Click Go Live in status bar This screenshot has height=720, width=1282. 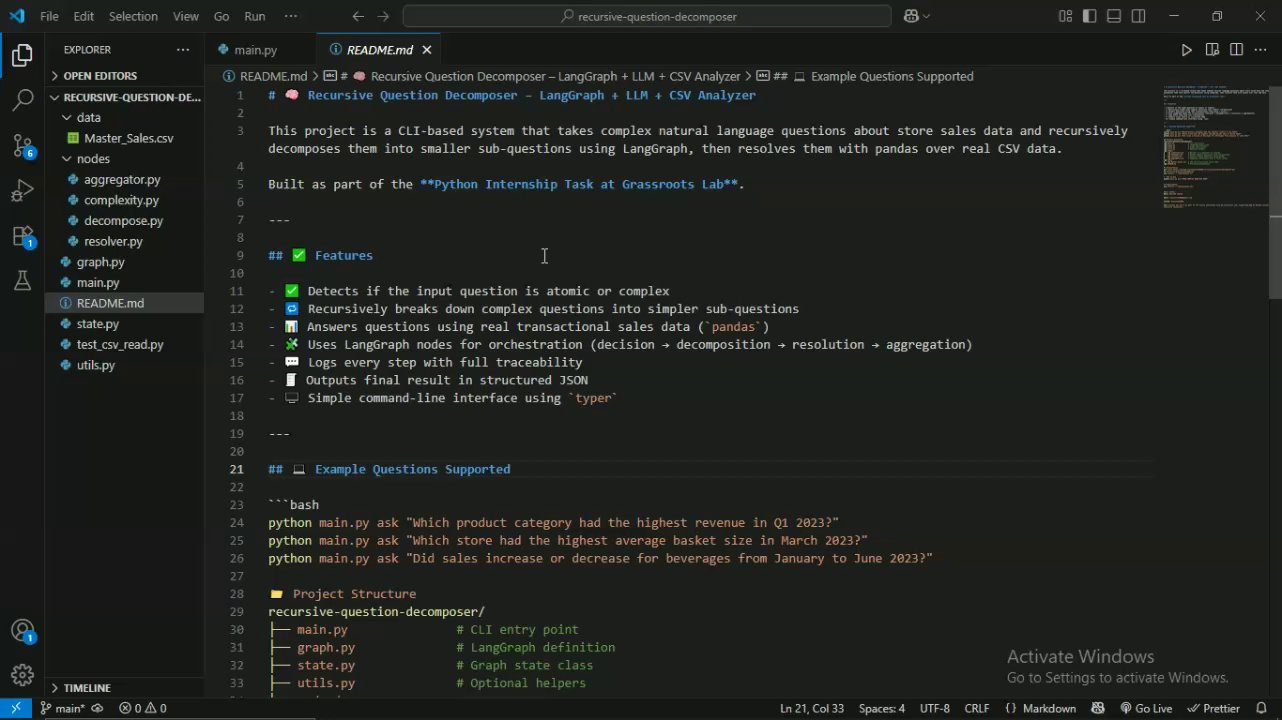[x=1145, y=708]
